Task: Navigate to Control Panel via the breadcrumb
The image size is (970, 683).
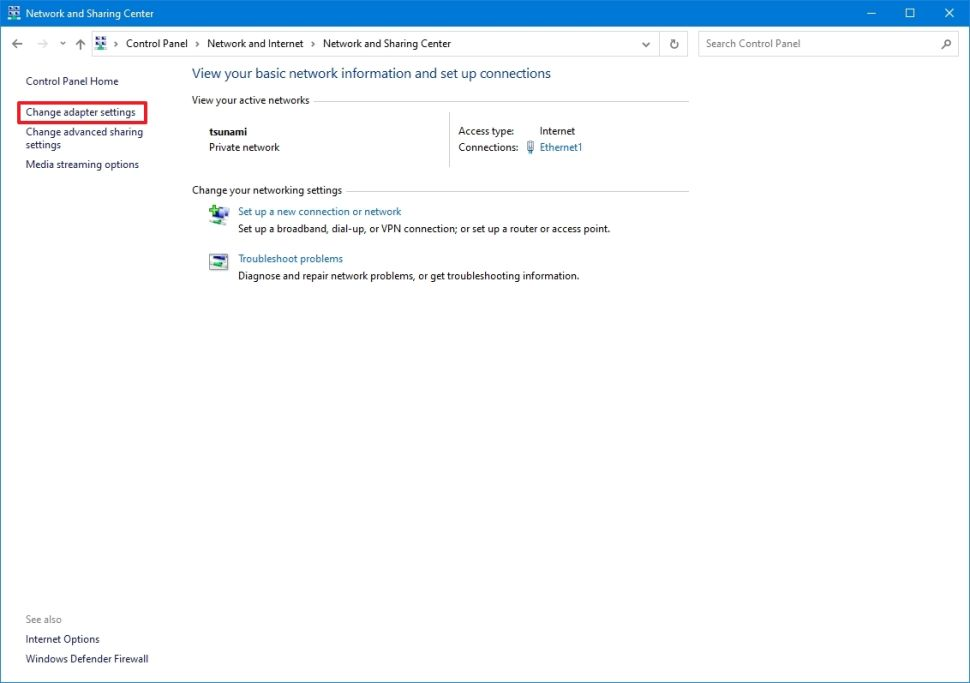Action: tap(157, 43)
